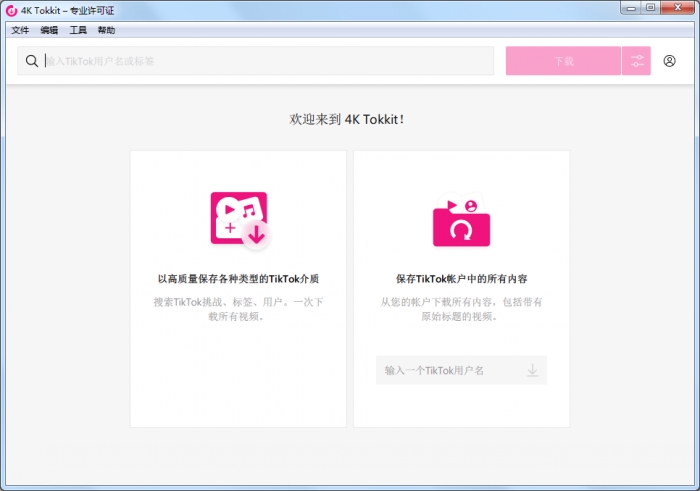700x491 pixels.
Task: Click the 4K Tokkit app logo in title bar
Action: click(x=11, y=10)
